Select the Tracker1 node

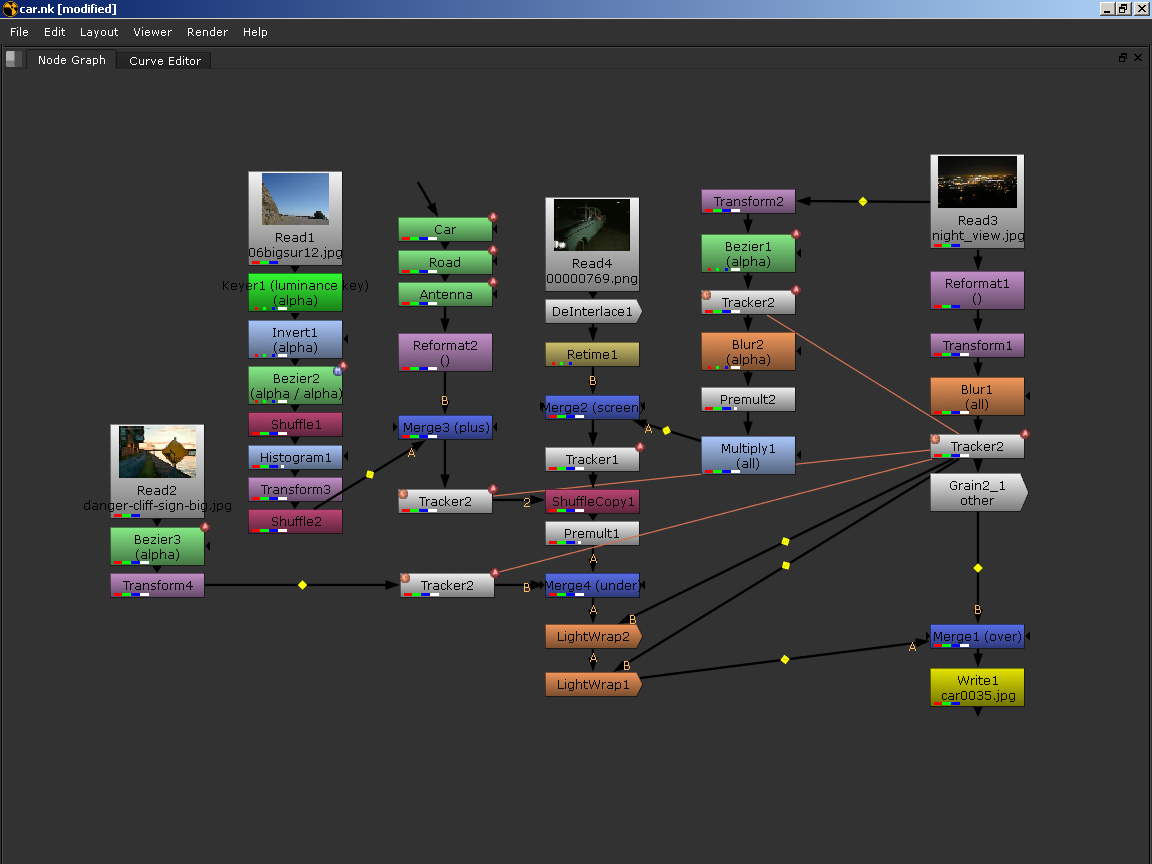[592, 460]
